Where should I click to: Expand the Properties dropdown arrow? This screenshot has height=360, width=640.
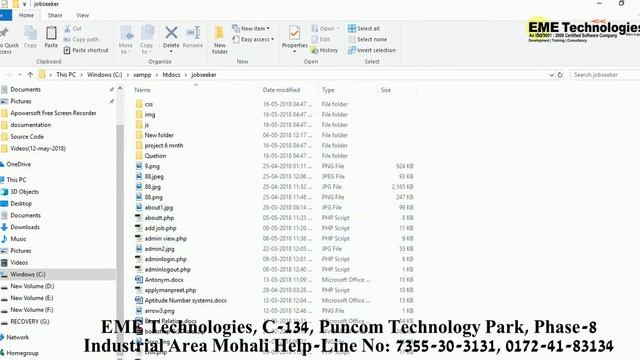pyautogui.click(x=294, y=51)
